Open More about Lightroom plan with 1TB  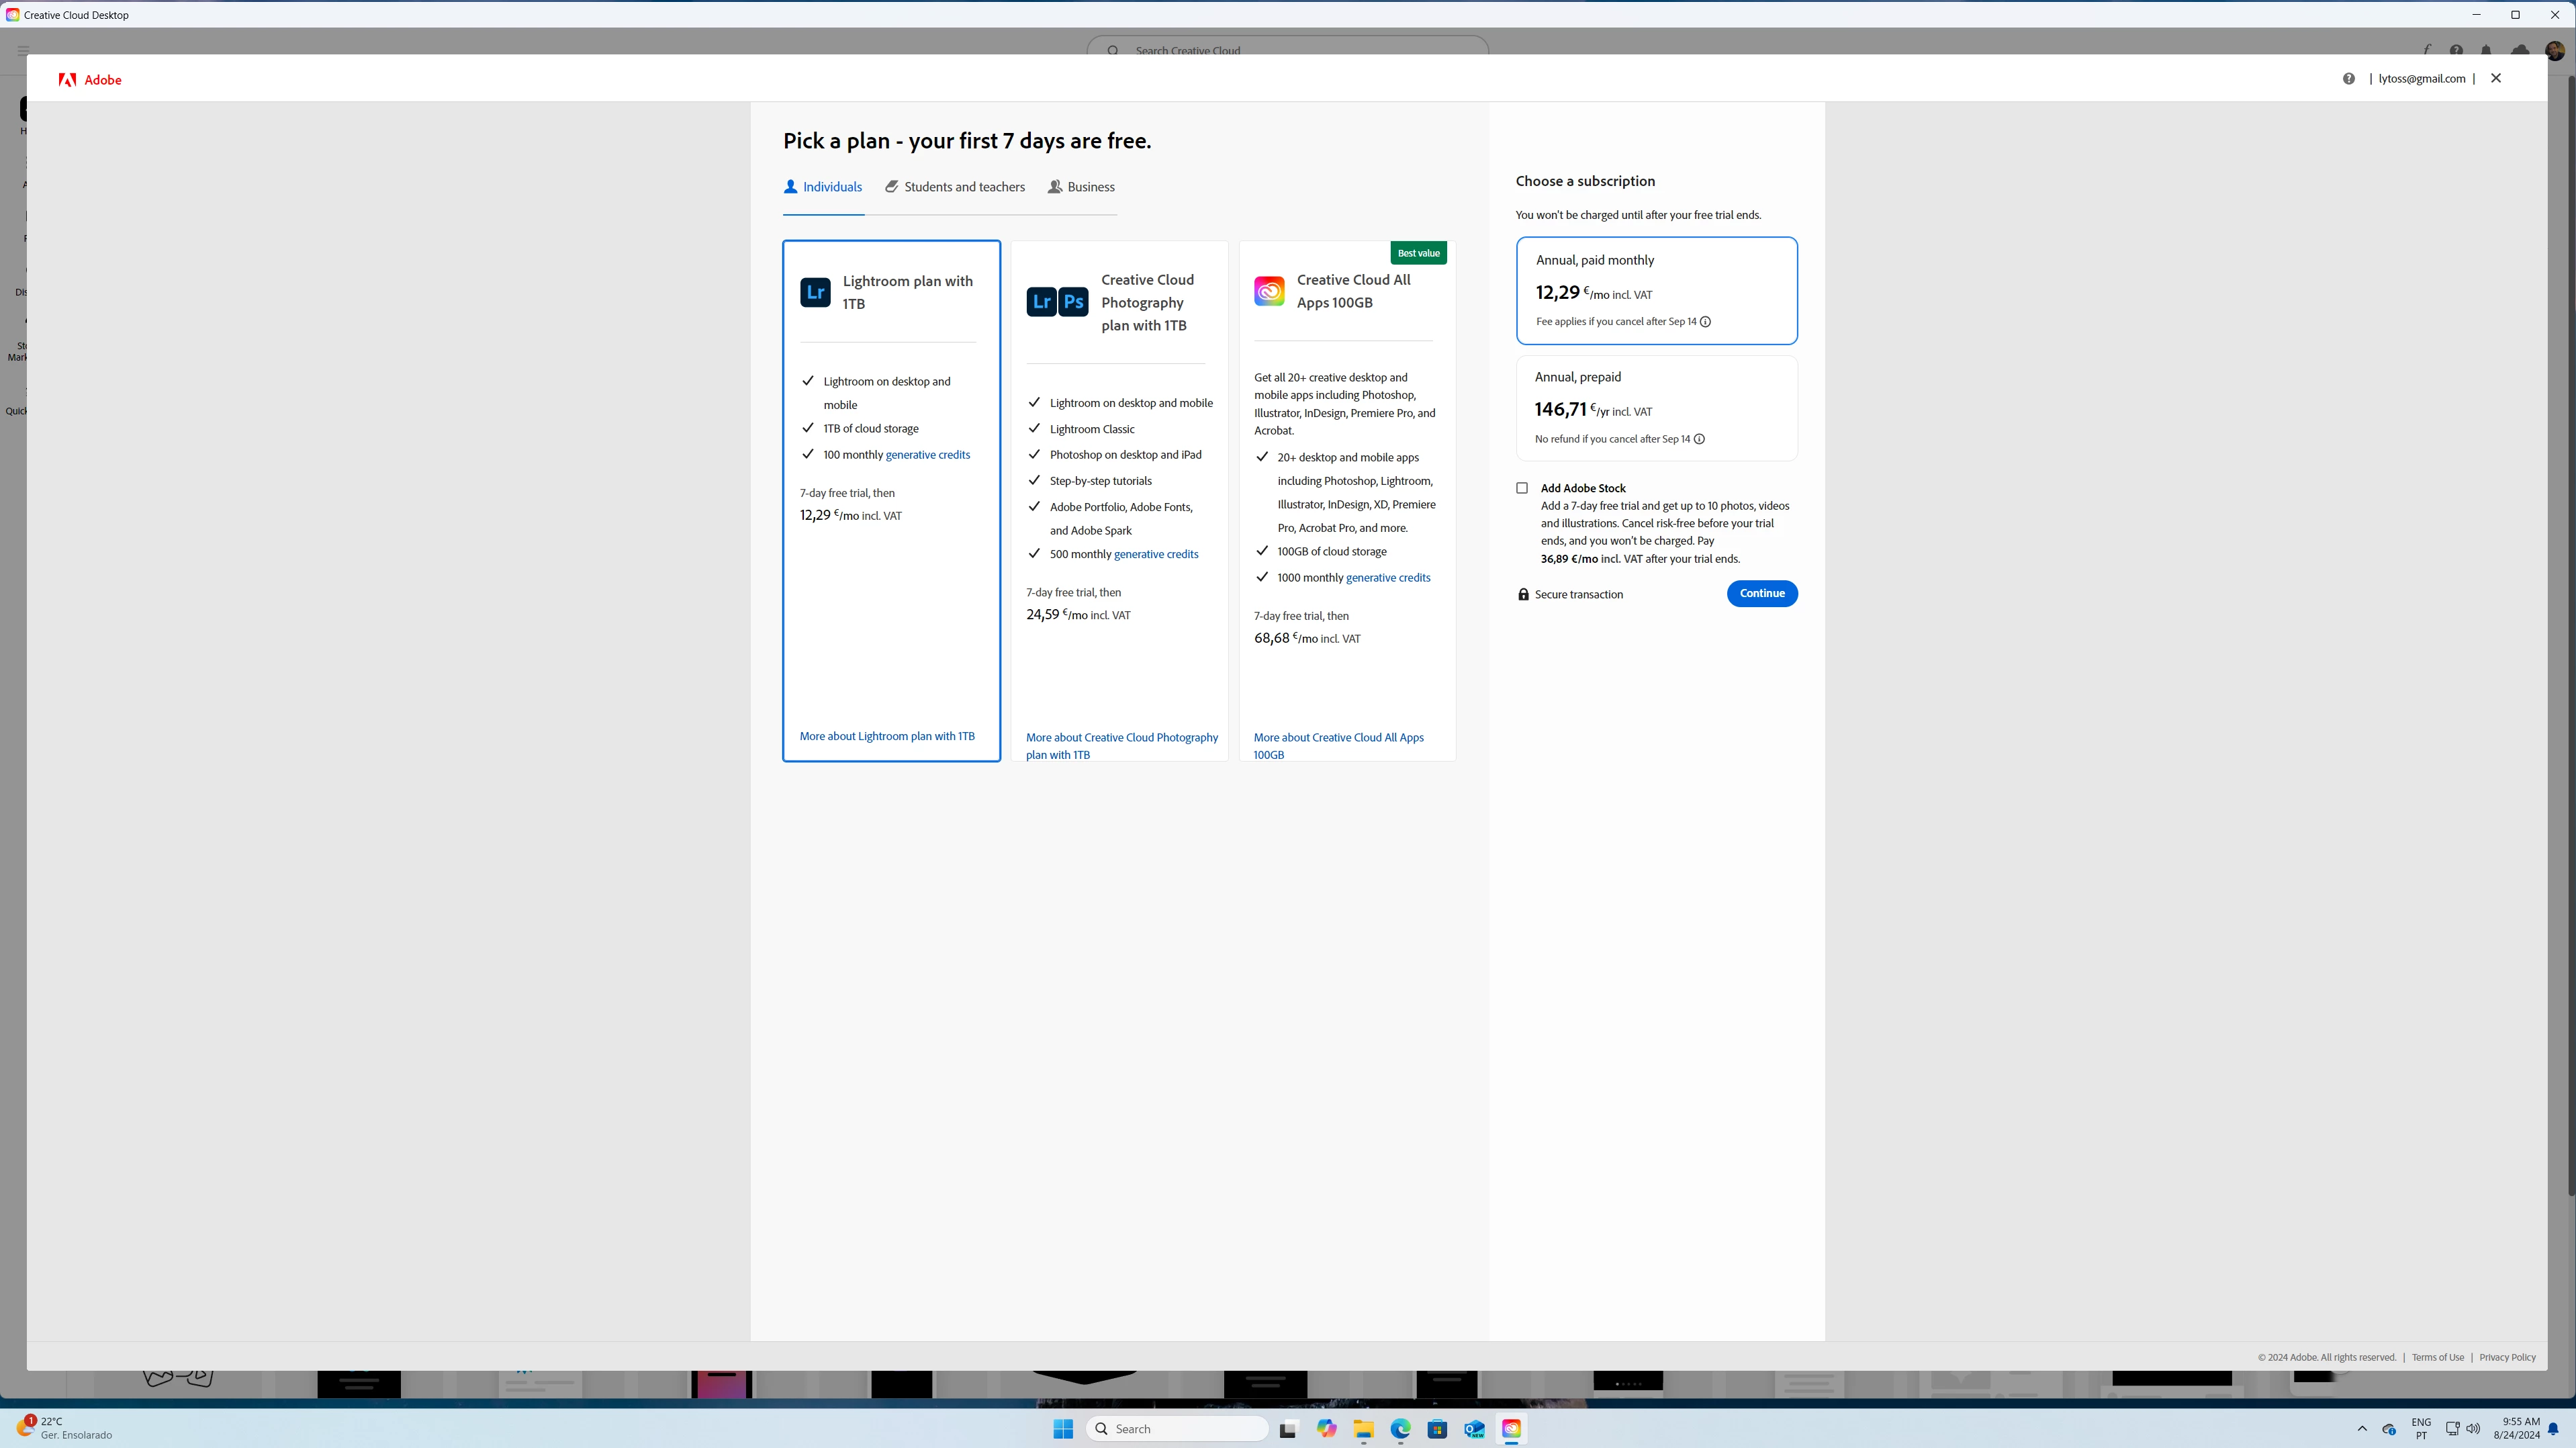point(887,736)
